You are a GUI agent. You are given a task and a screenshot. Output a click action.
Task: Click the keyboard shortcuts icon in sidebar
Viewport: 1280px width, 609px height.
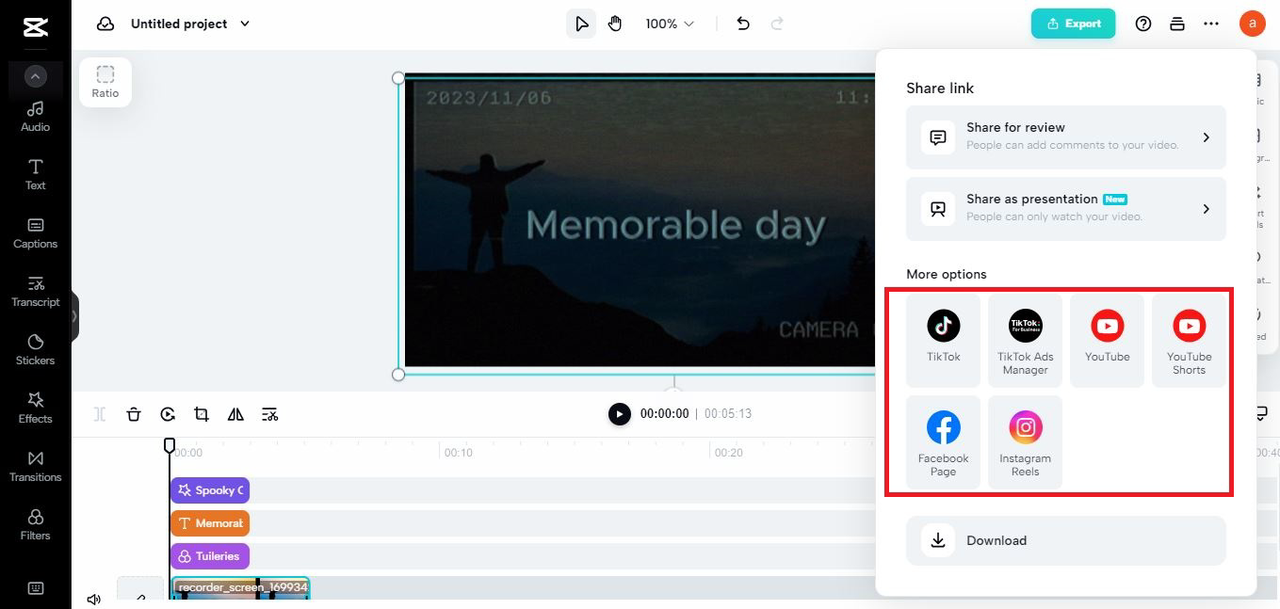tap(35, 588)
